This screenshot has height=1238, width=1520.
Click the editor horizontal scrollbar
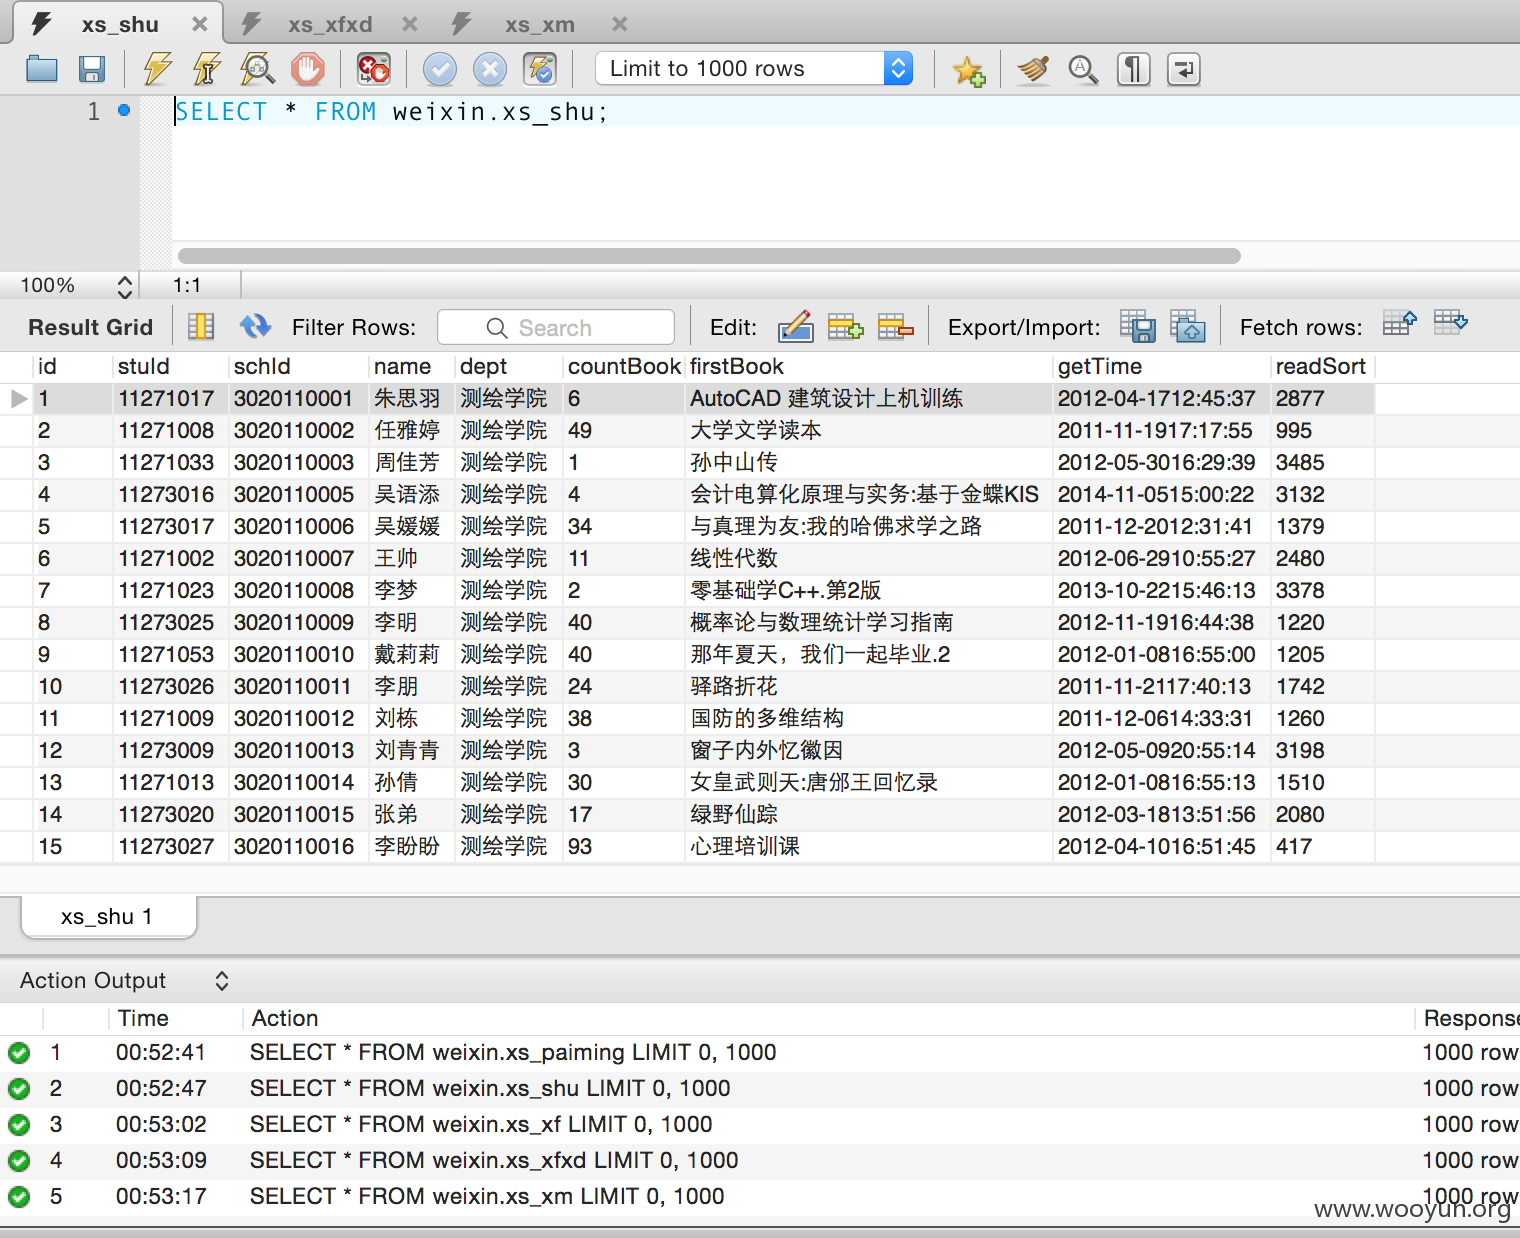pyautogui.click(x=709, y=256)
